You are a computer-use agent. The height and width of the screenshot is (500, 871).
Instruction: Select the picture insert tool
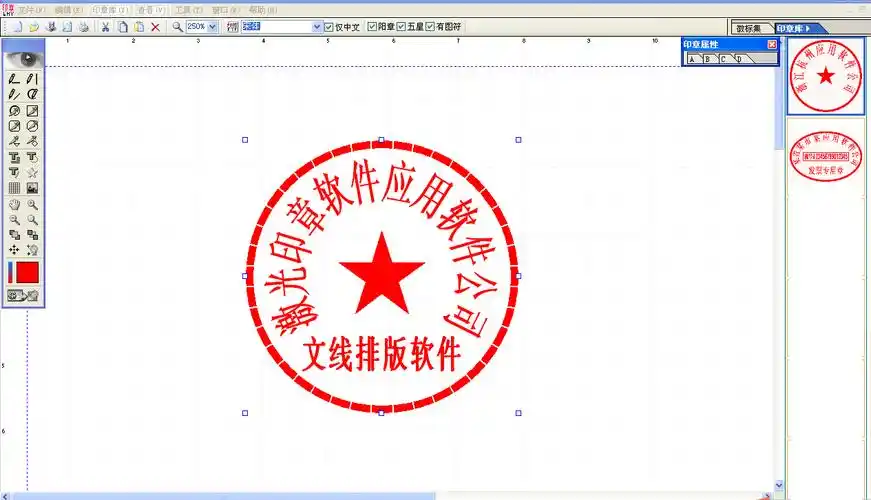[x=32, y=188]
